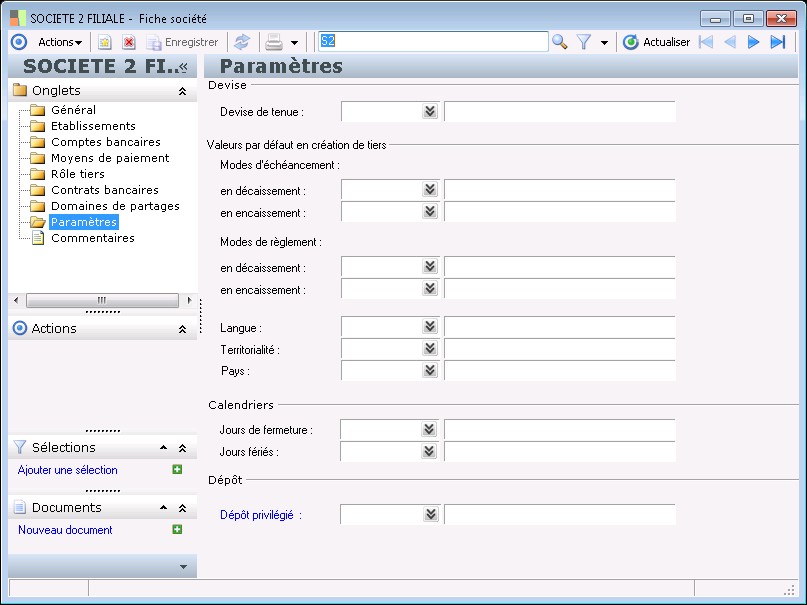Open échéancement en décaissement dropdown
Image resolution: width=807 pixels, height=605 pixels.
(430, 190)
